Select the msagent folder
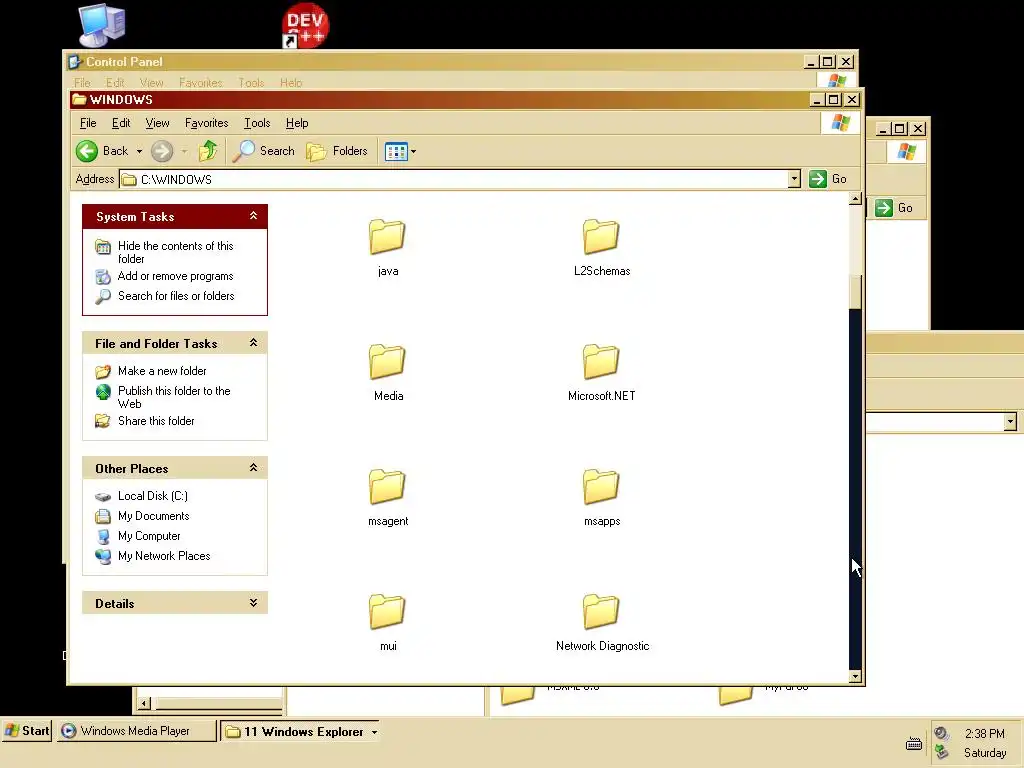The height and width of the screenshot is (768, 1024). [x=387, y=498]
